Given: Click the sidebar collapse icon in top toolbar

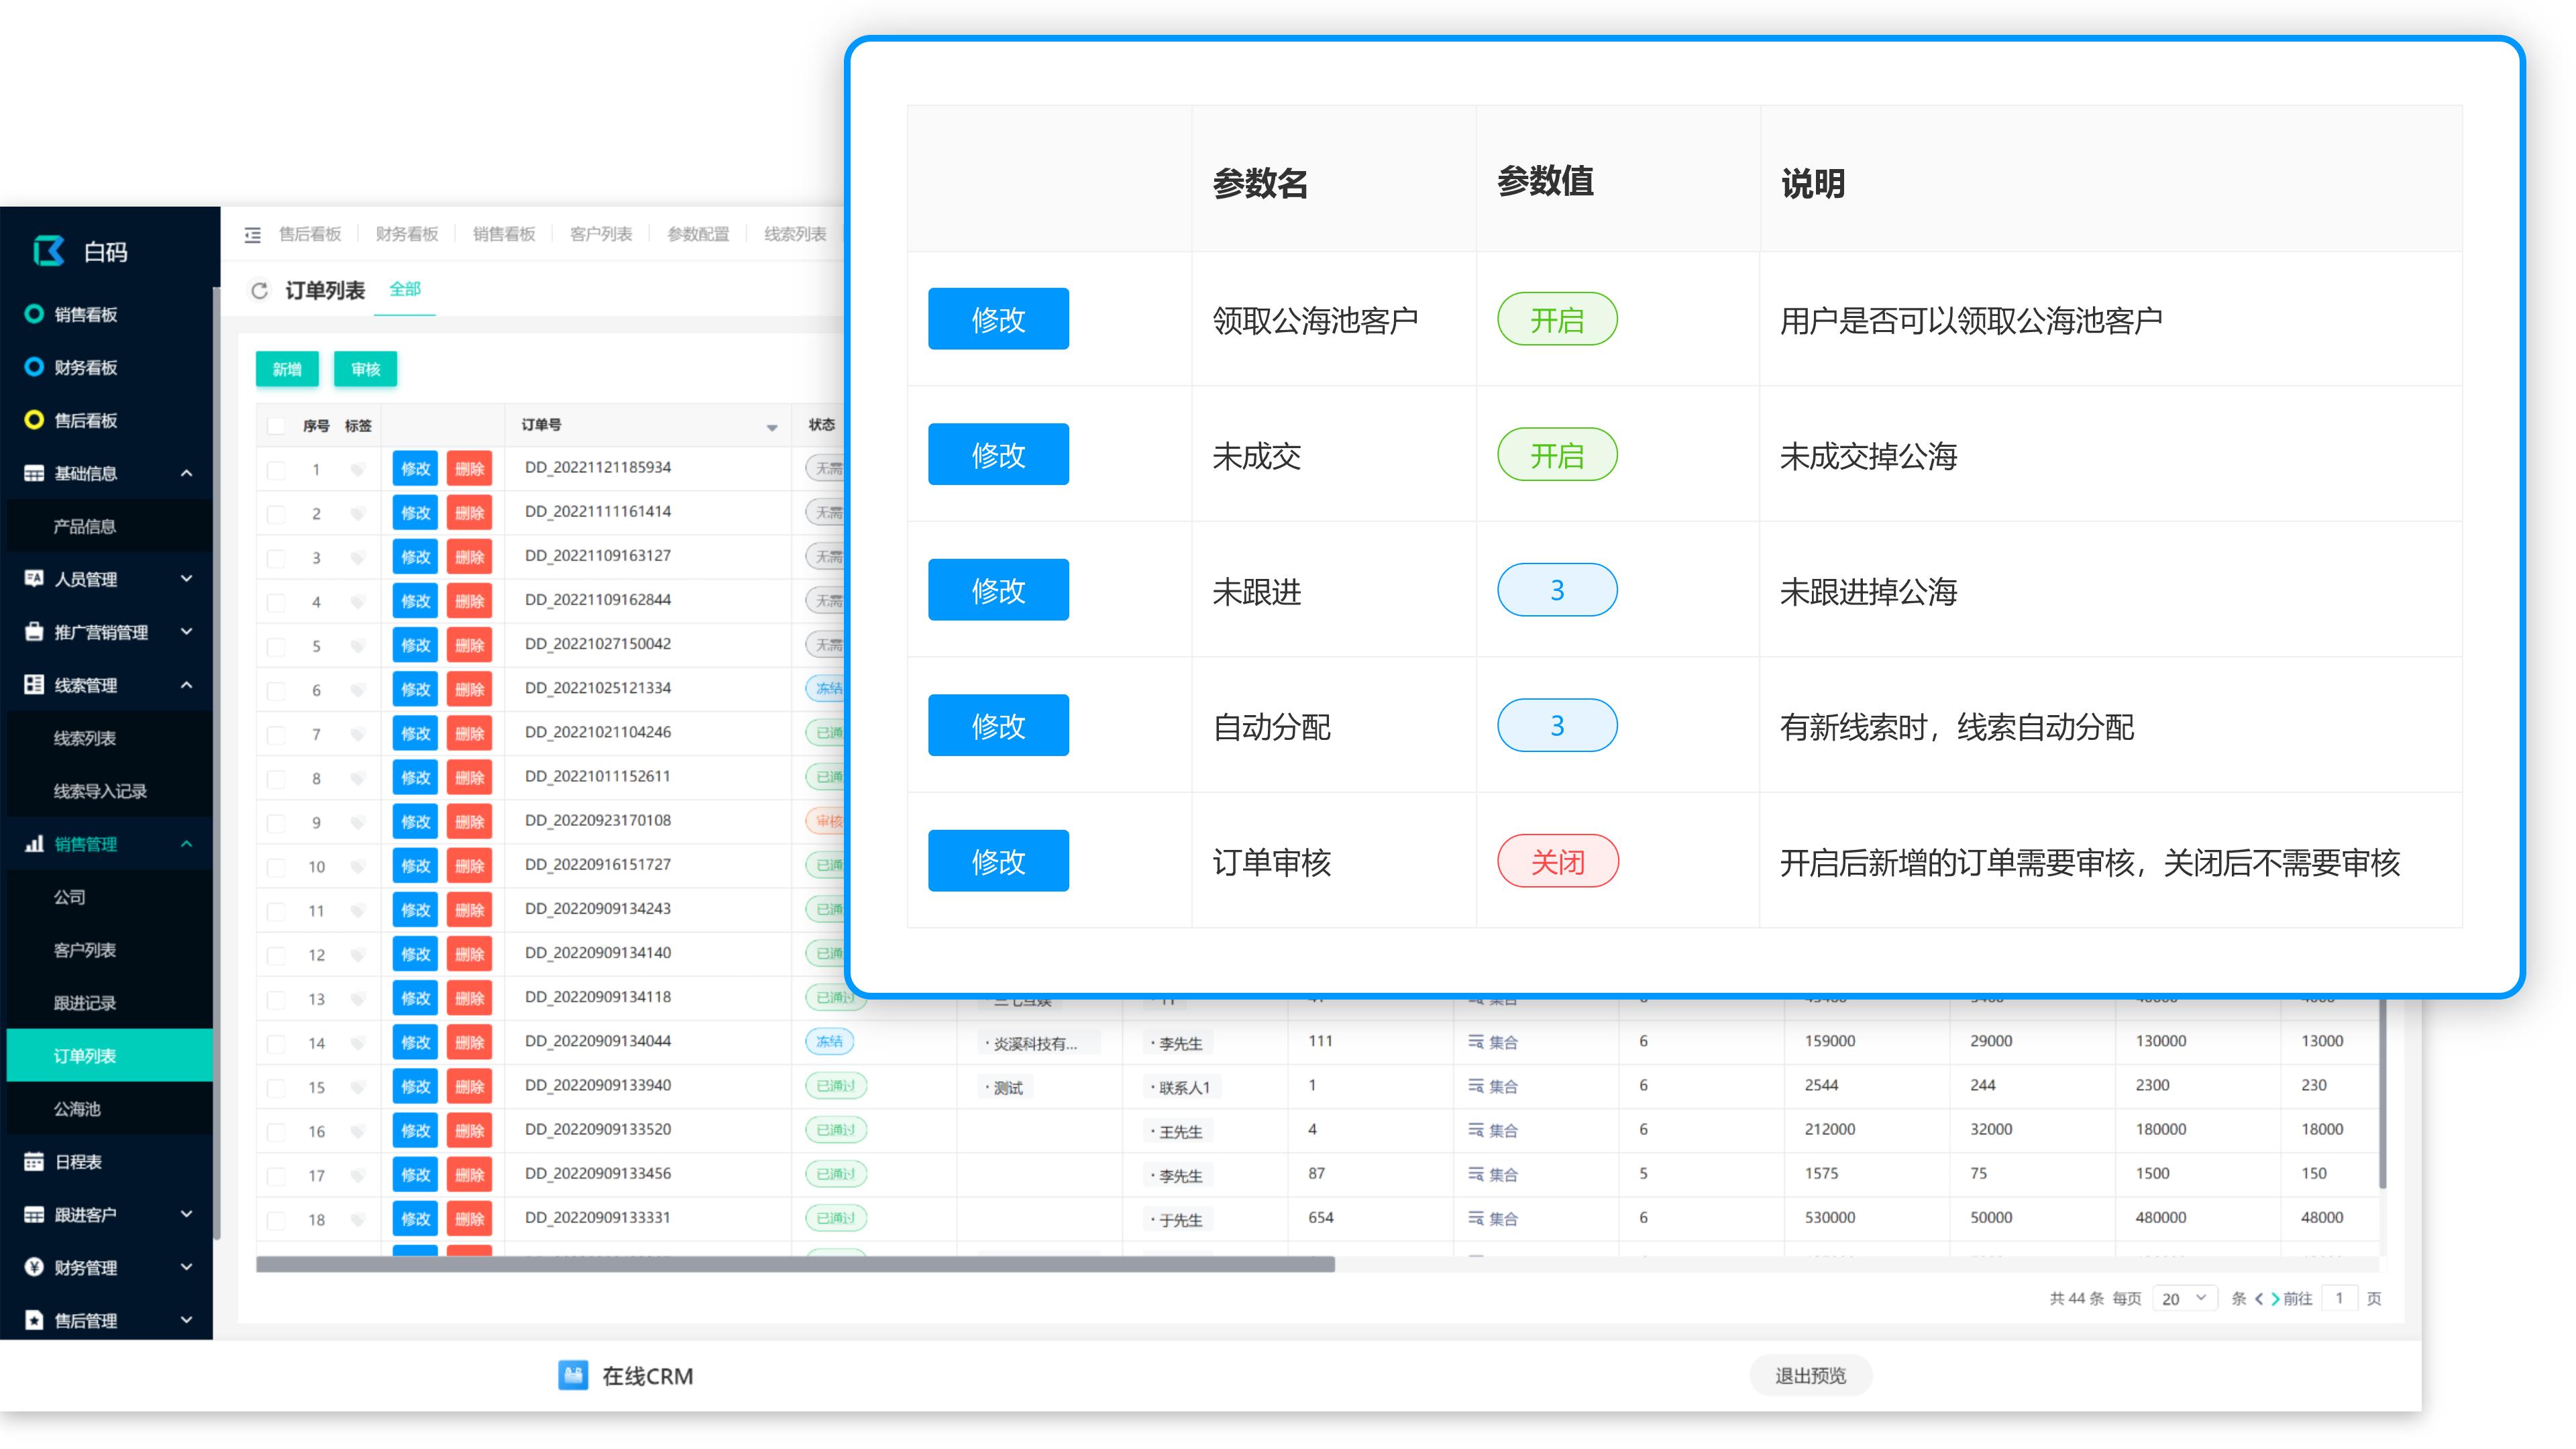Looking at the screenshot, I should (x=252, y=234).
